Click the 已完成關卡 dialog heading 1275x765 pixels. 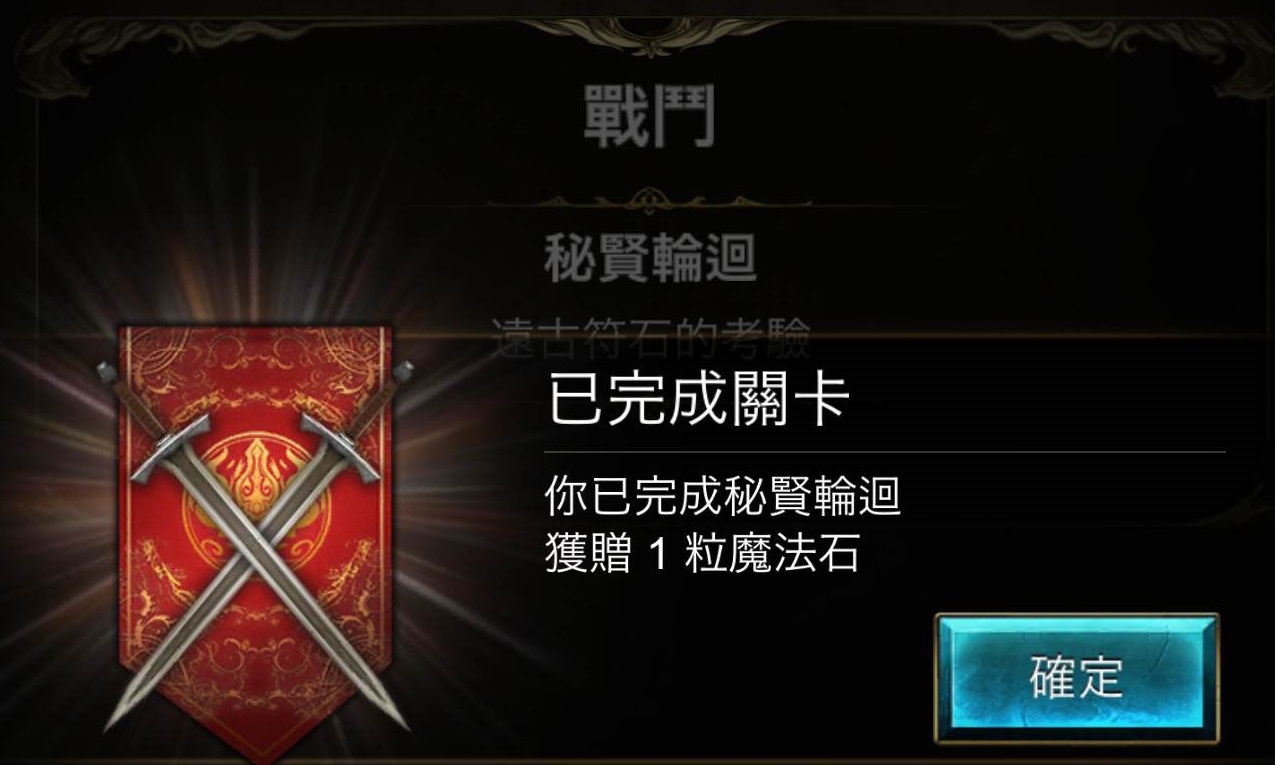click(x=698, y=398)
